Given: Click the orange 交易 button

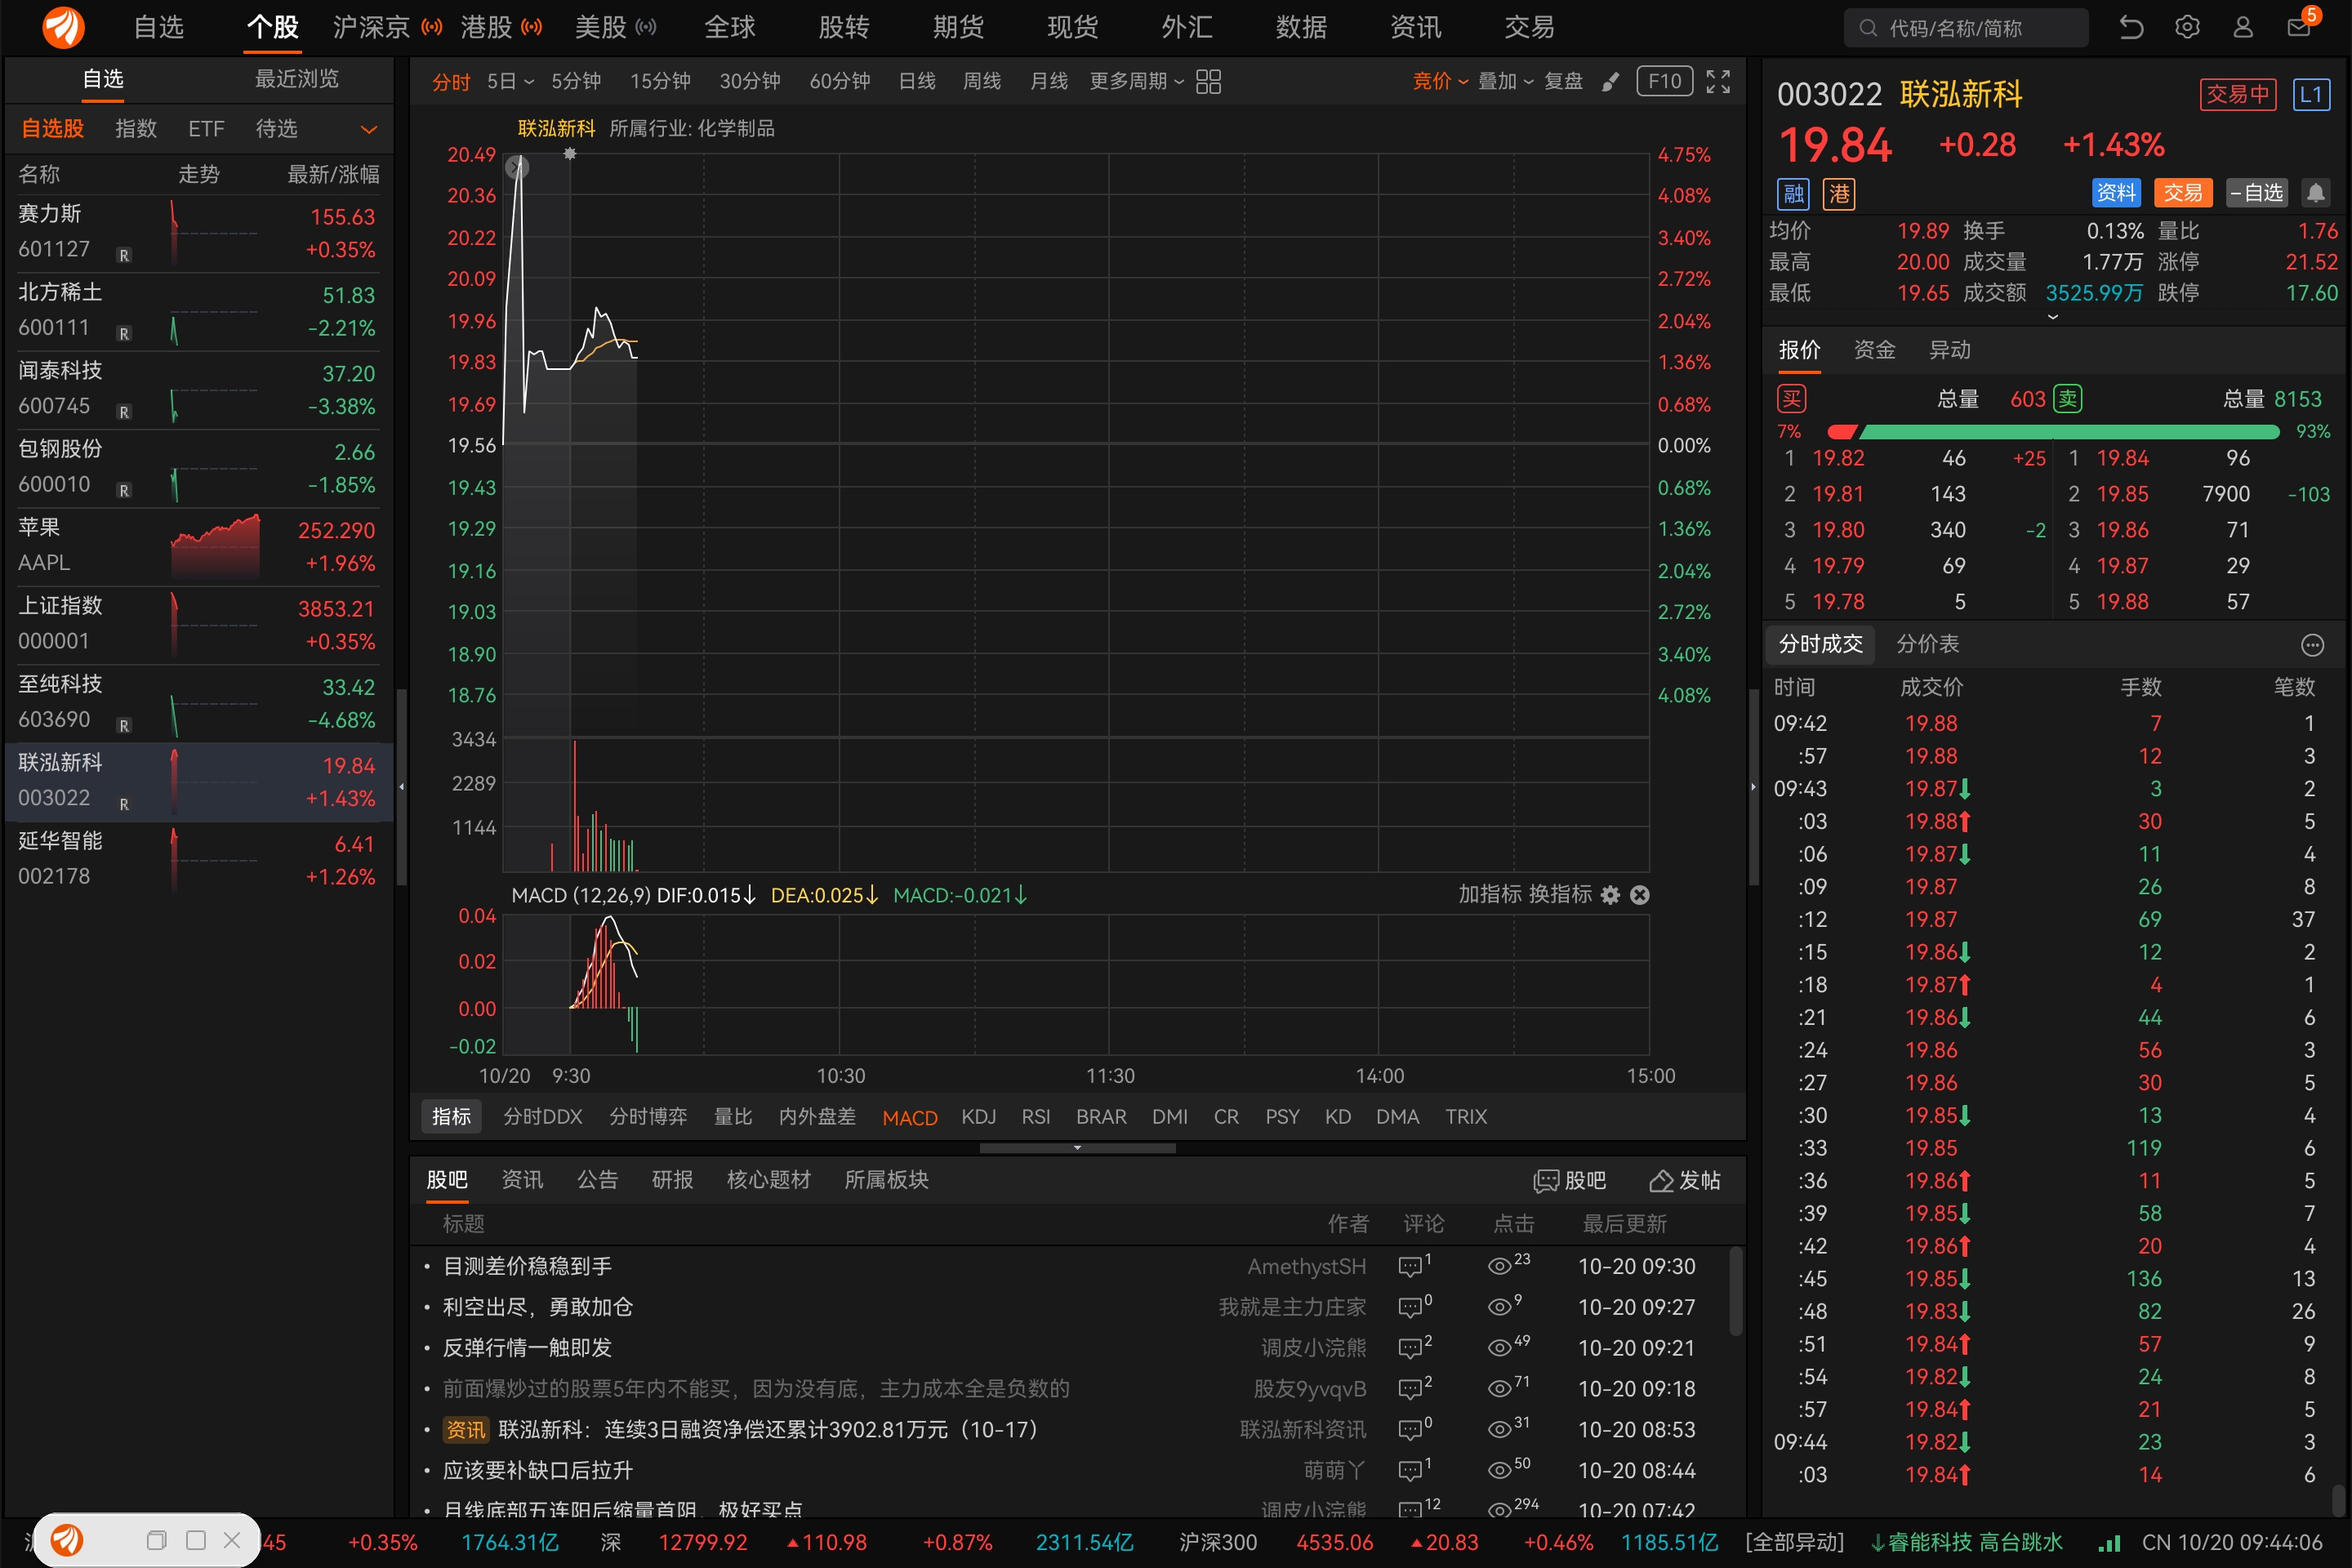Looking at the screenshot, I should pyautogui.click(x=2182, y=193).
